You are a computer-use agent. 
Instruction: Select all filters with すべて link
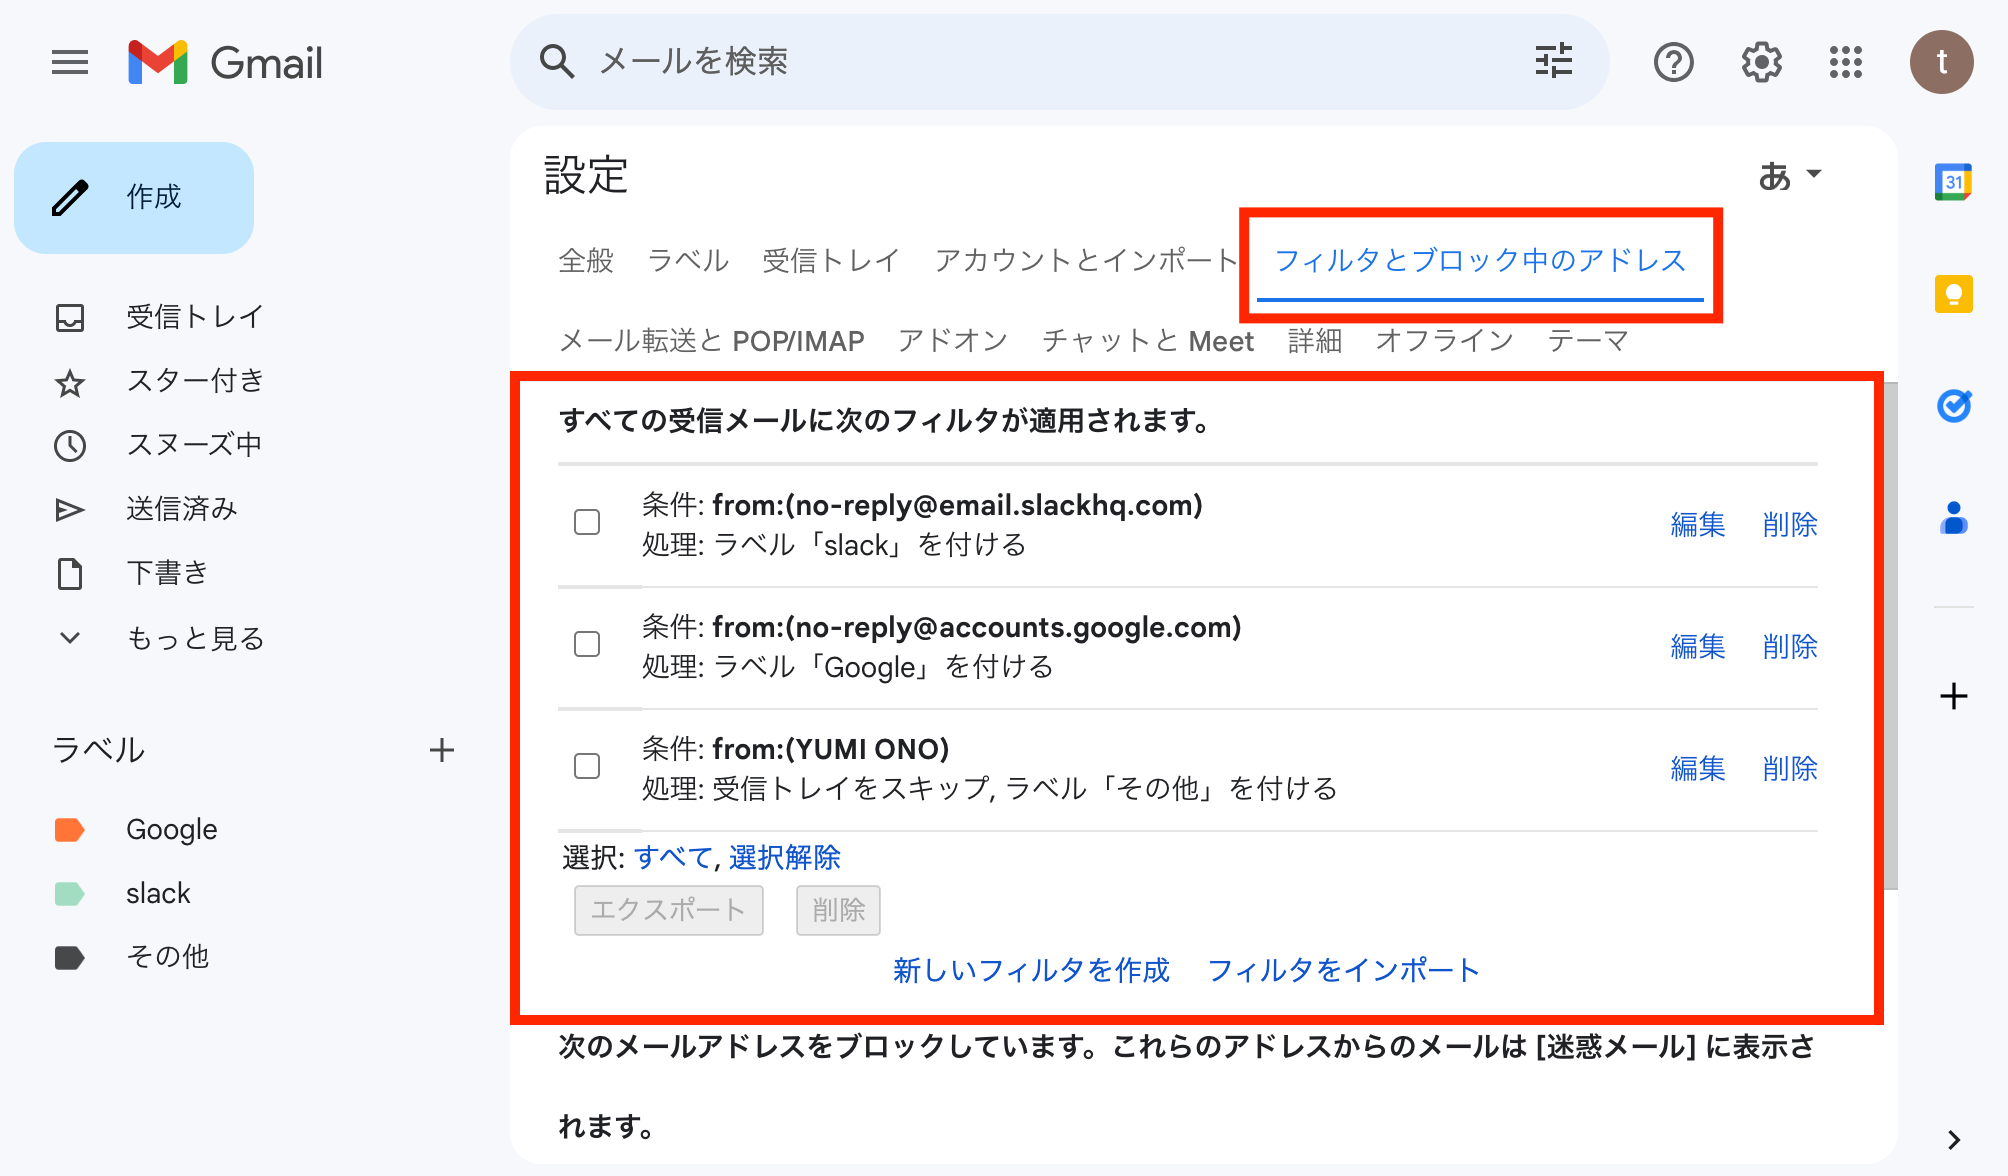click(x=673, y=858)
